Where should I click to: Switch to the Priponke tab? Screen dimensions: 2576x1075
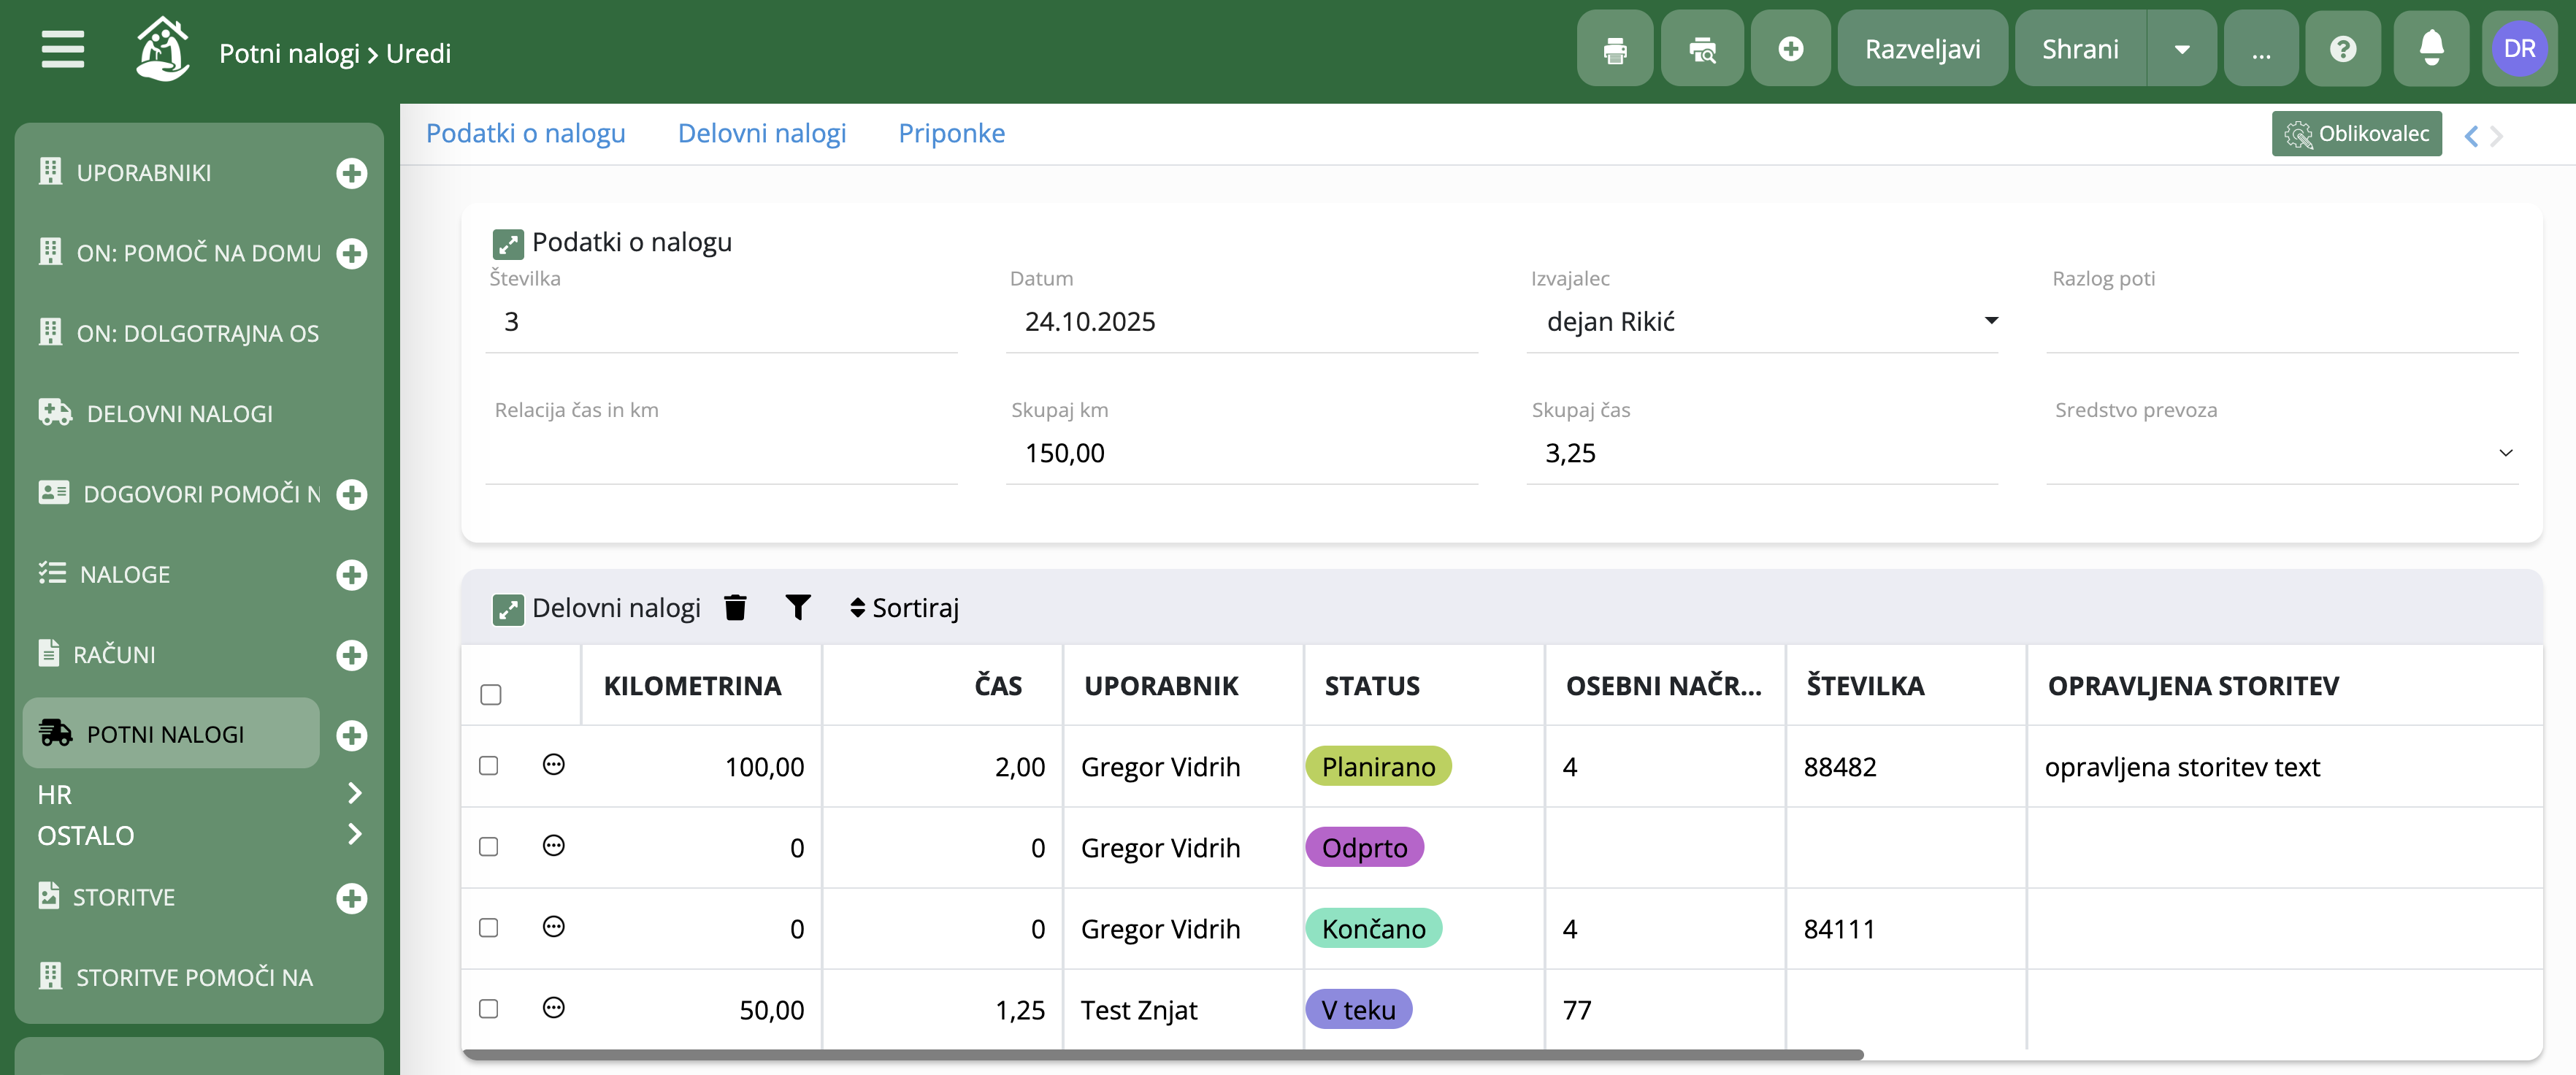point(951,133)
